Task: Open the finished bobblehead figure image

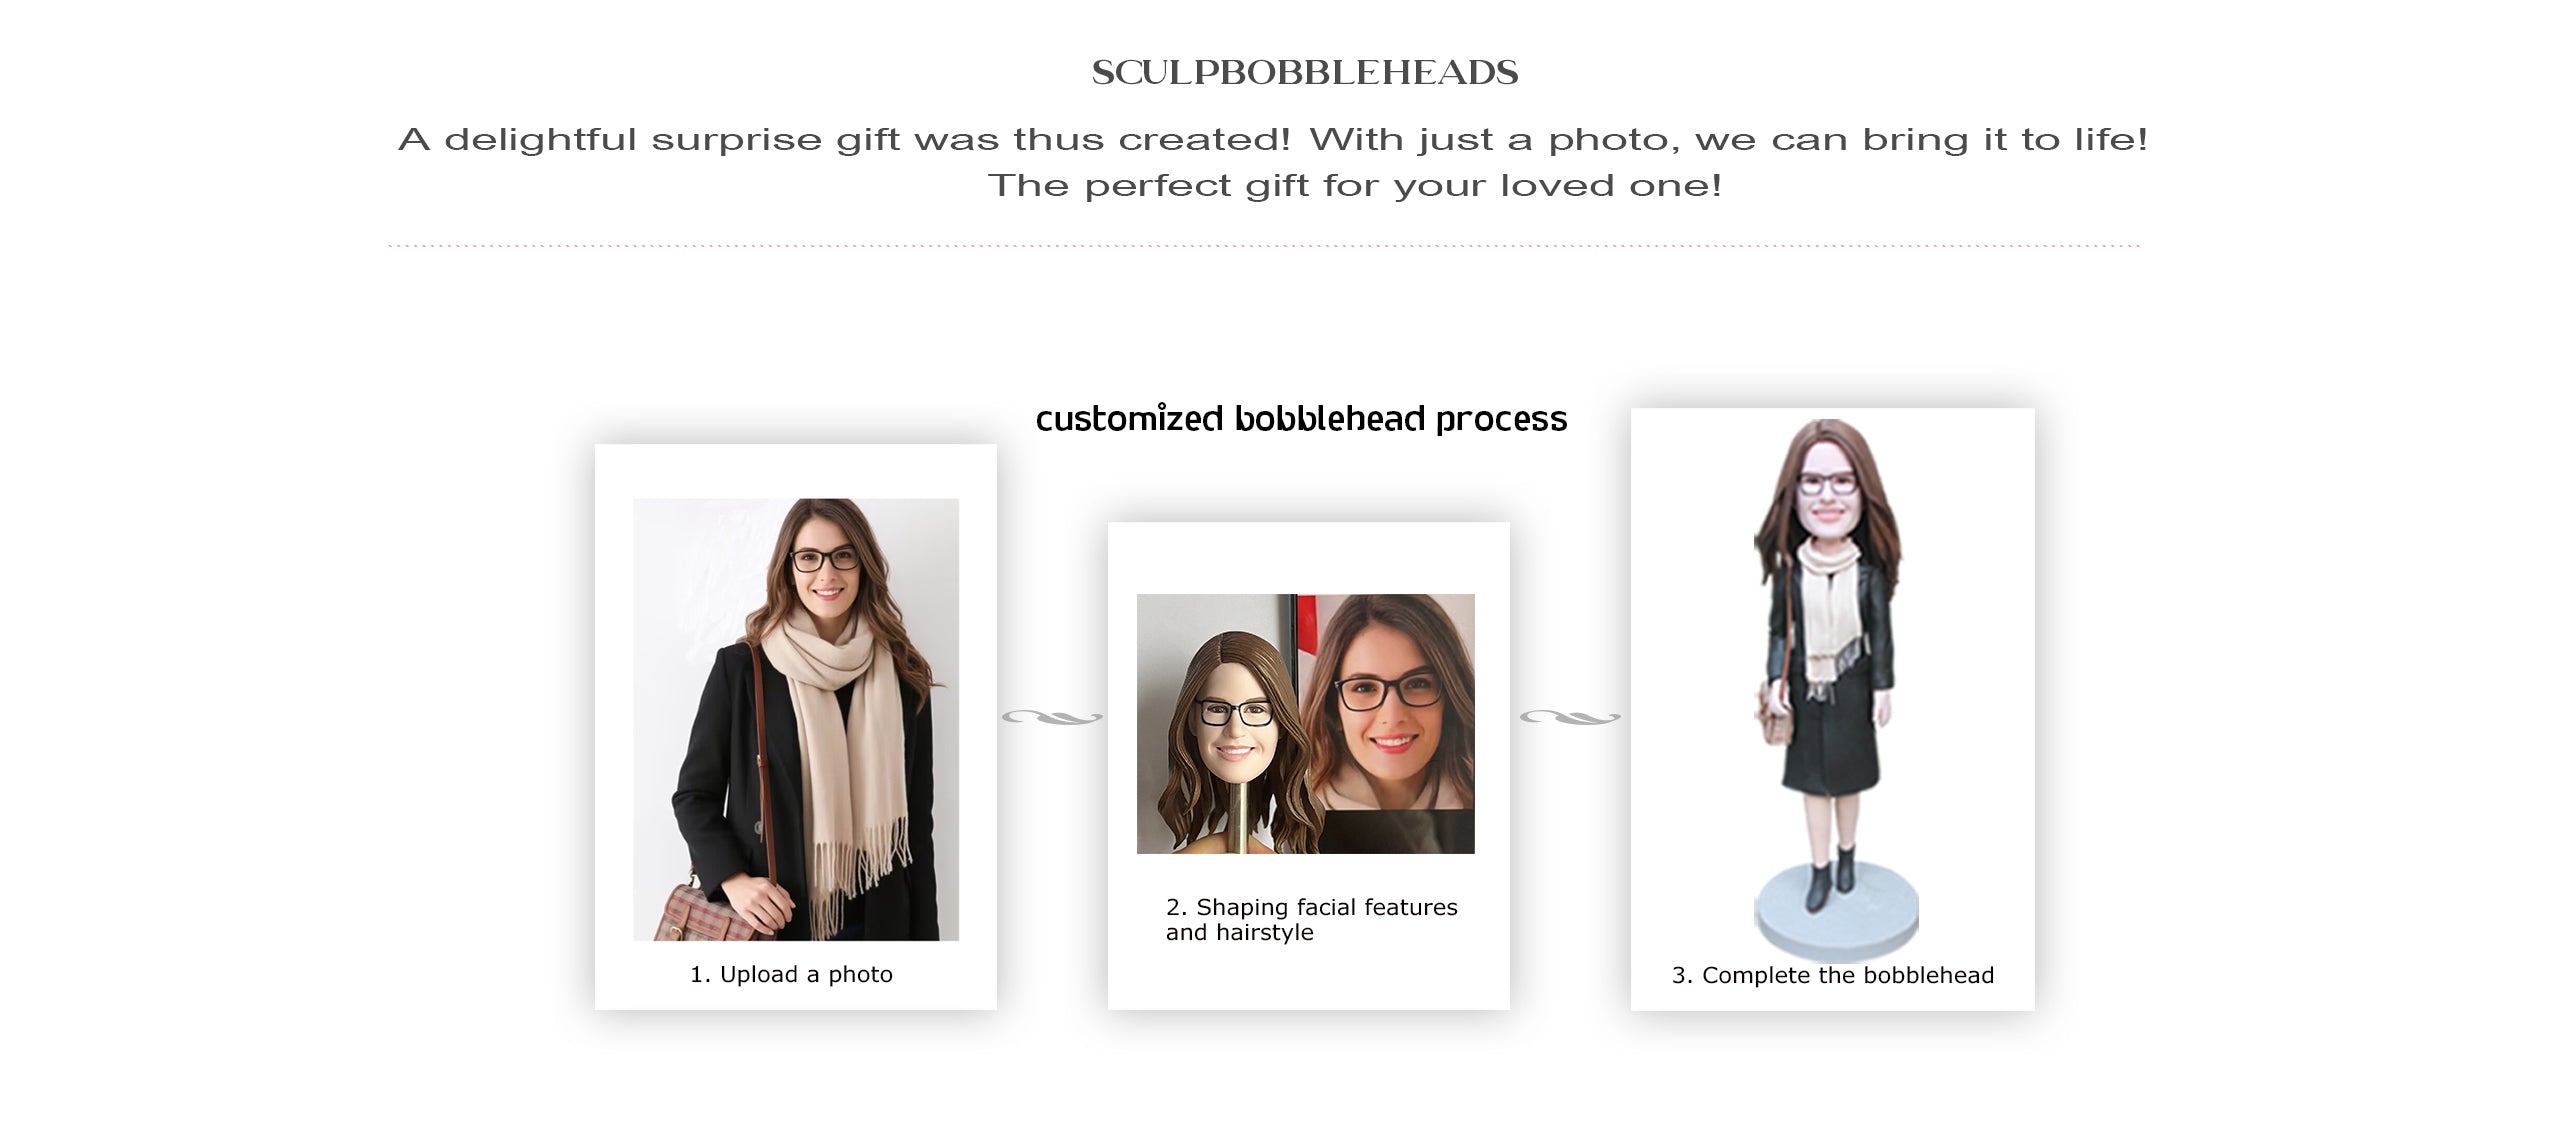Action: pos(1836,690)
